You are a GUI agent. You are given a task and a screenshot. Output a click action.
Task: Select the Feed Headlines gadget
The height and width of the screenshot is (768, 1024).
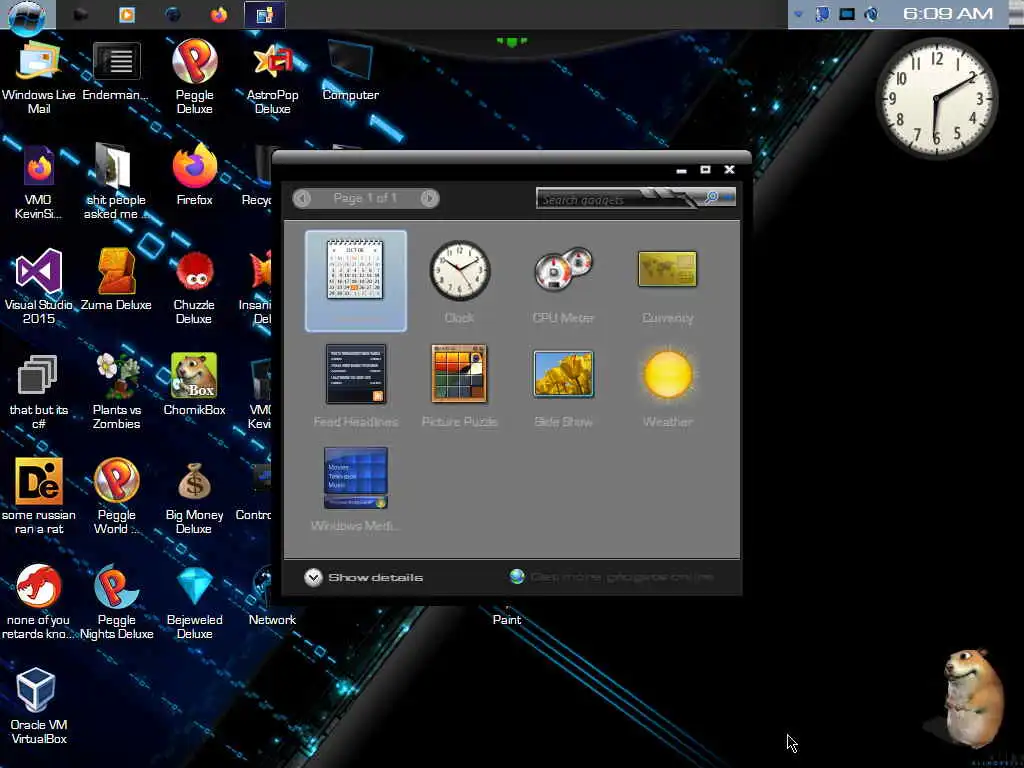click(356, 374)
